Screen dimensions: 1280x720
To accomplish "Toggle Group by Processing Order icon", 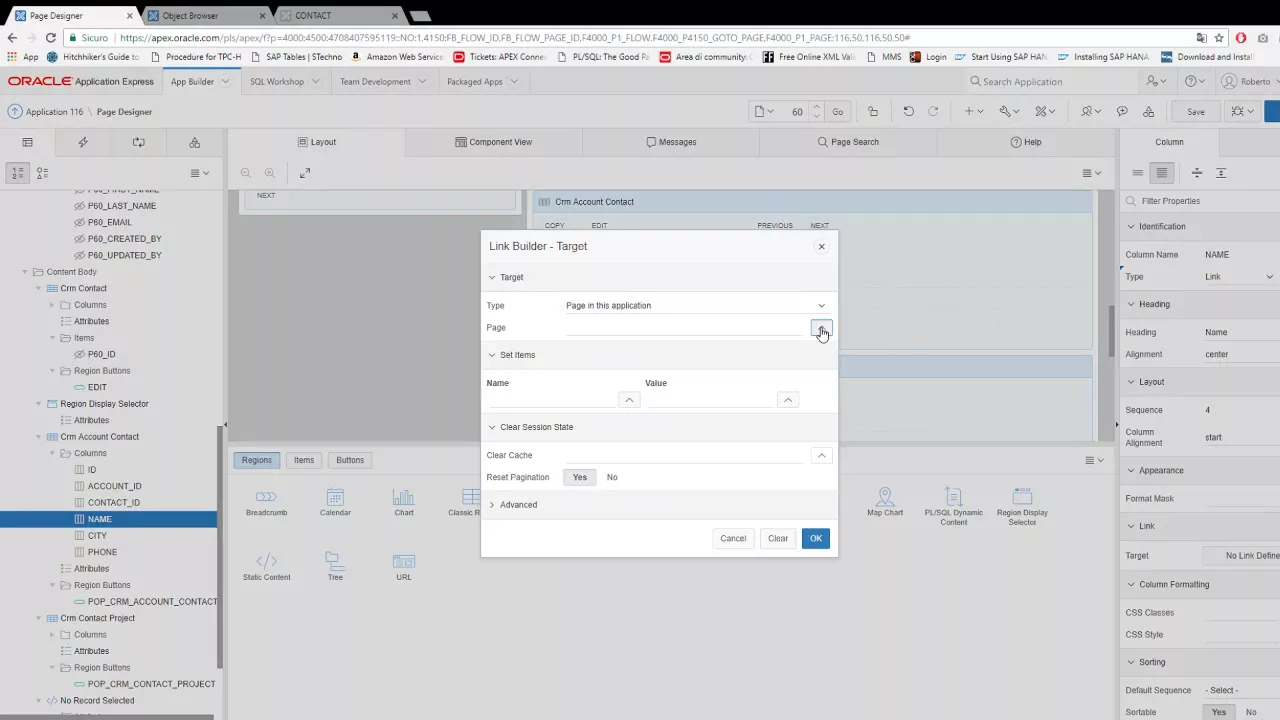I will click(x=18, y=173).
